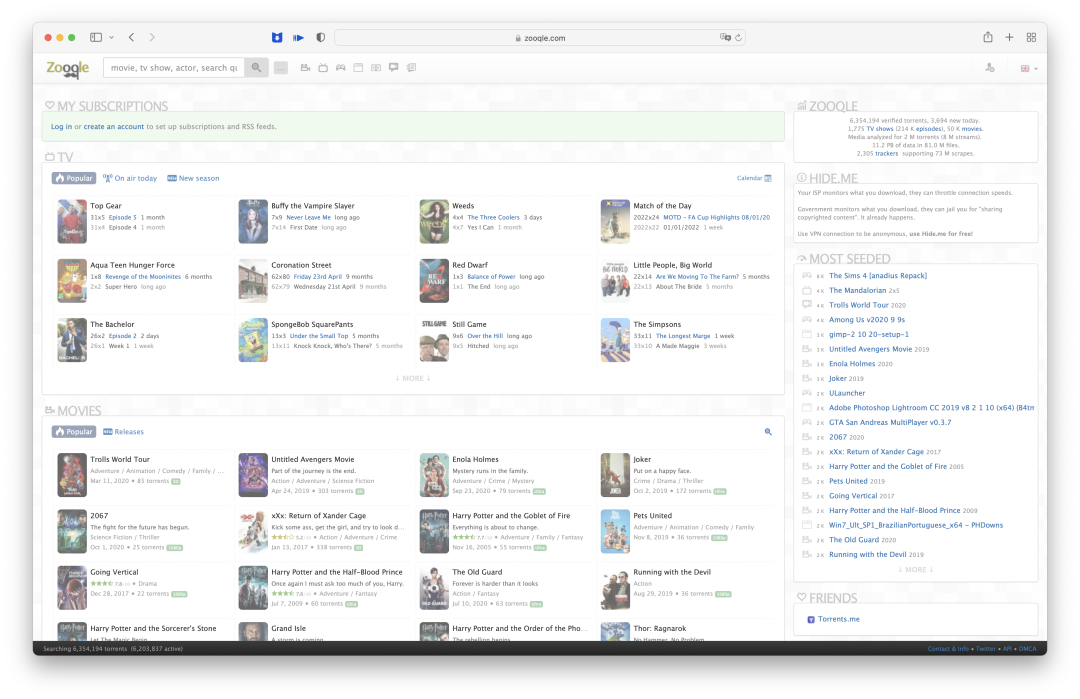Image resolution: width=1080 pixels, height=699 pixels.
Task: Reload the zoogle.com page
Action: [738, 37]
